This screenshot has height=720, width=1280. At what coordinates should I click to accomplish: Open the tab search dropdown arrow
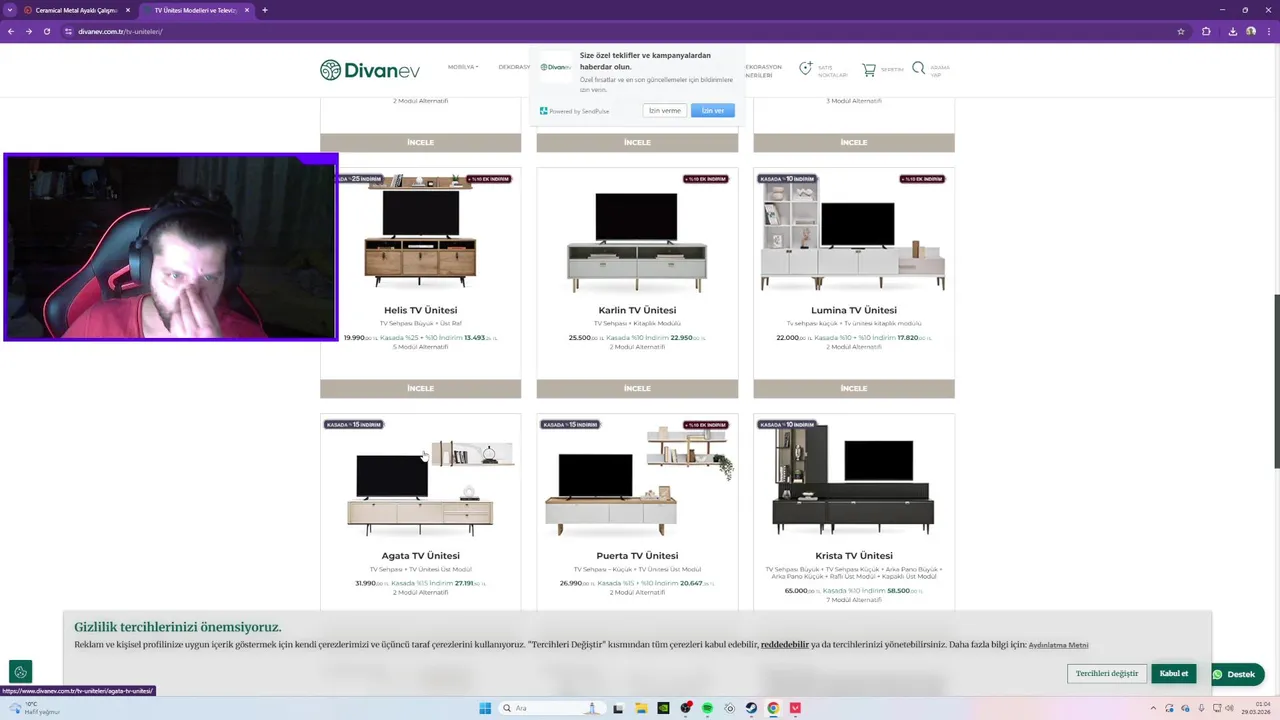click(10, 10)
